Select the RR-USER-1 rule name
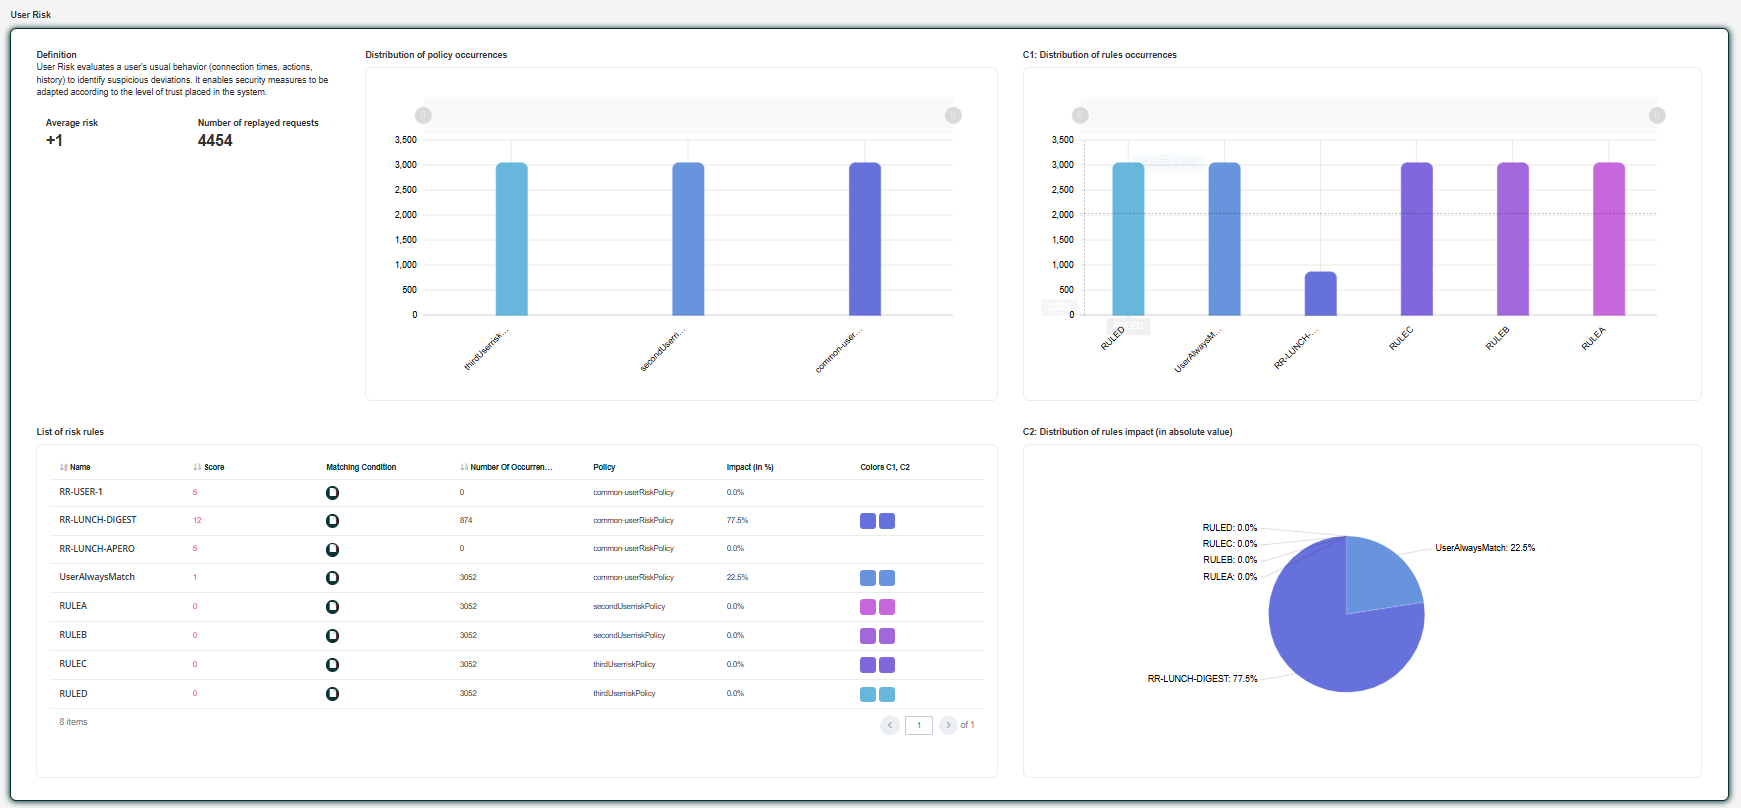 tap(81, 492)
